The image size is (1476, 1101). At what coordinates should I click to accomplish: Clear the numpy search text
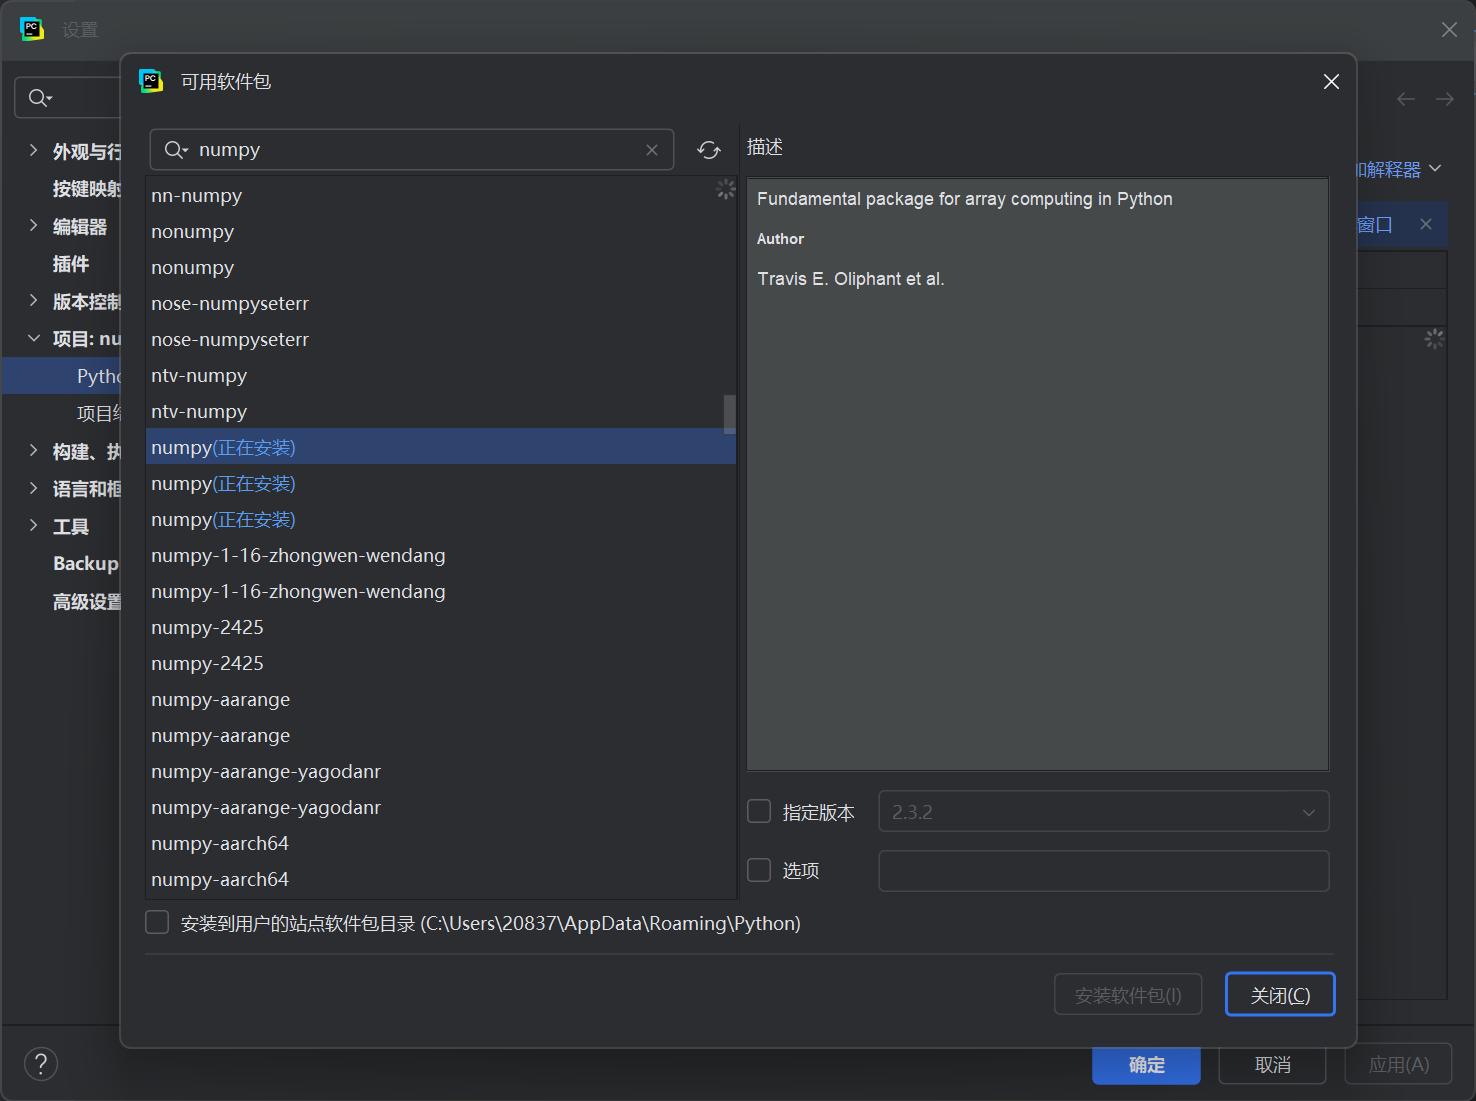point(652,150)
